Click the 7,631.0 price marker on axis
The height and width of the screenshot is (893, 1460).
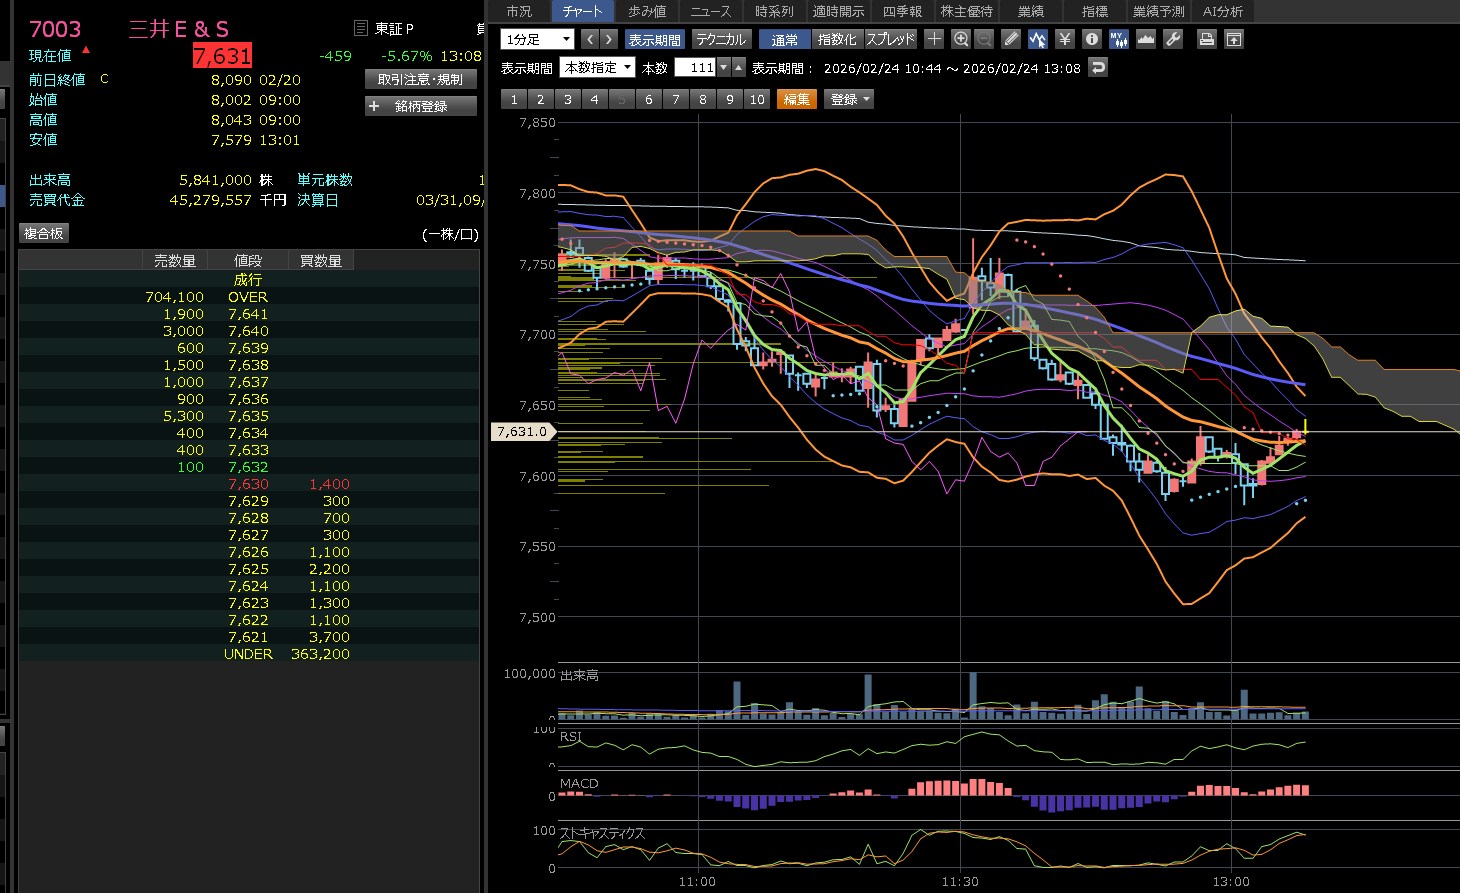pyautogui.click(x=522, y=431)
